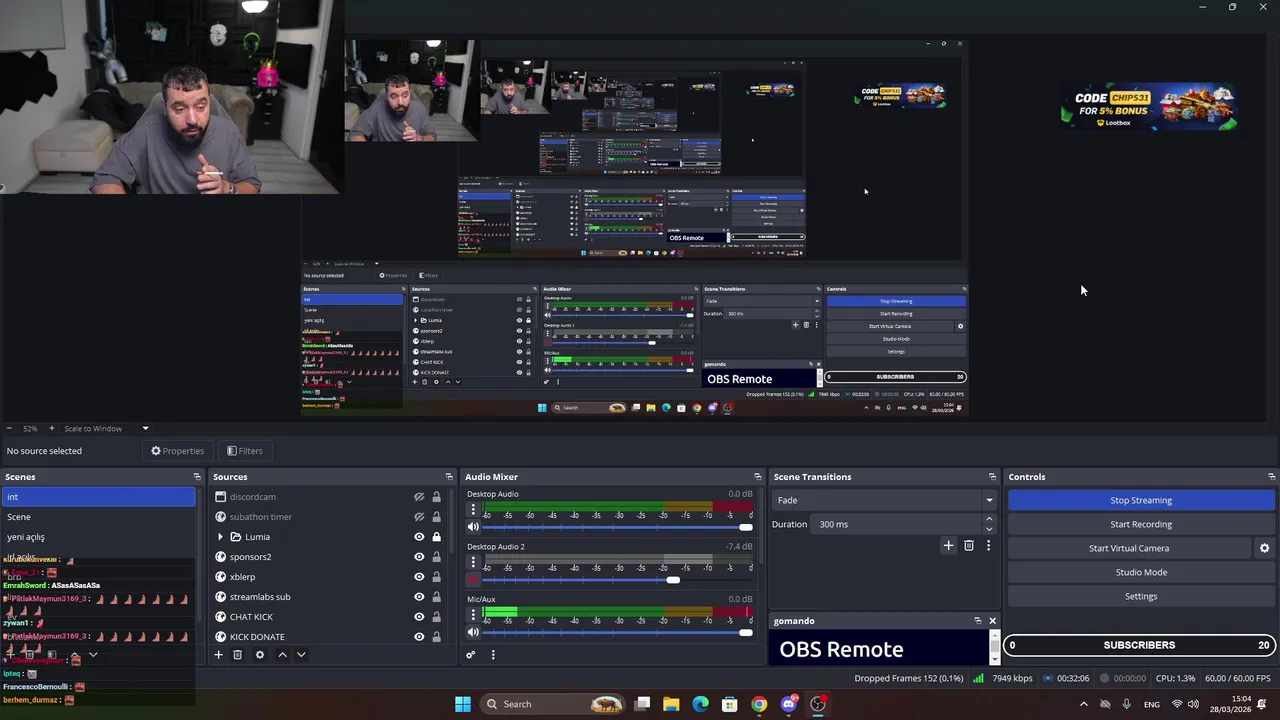Open Audio Mixer three-dot menu at bottom
This screenshot has width=1280, height=720.
pos(492,655)
